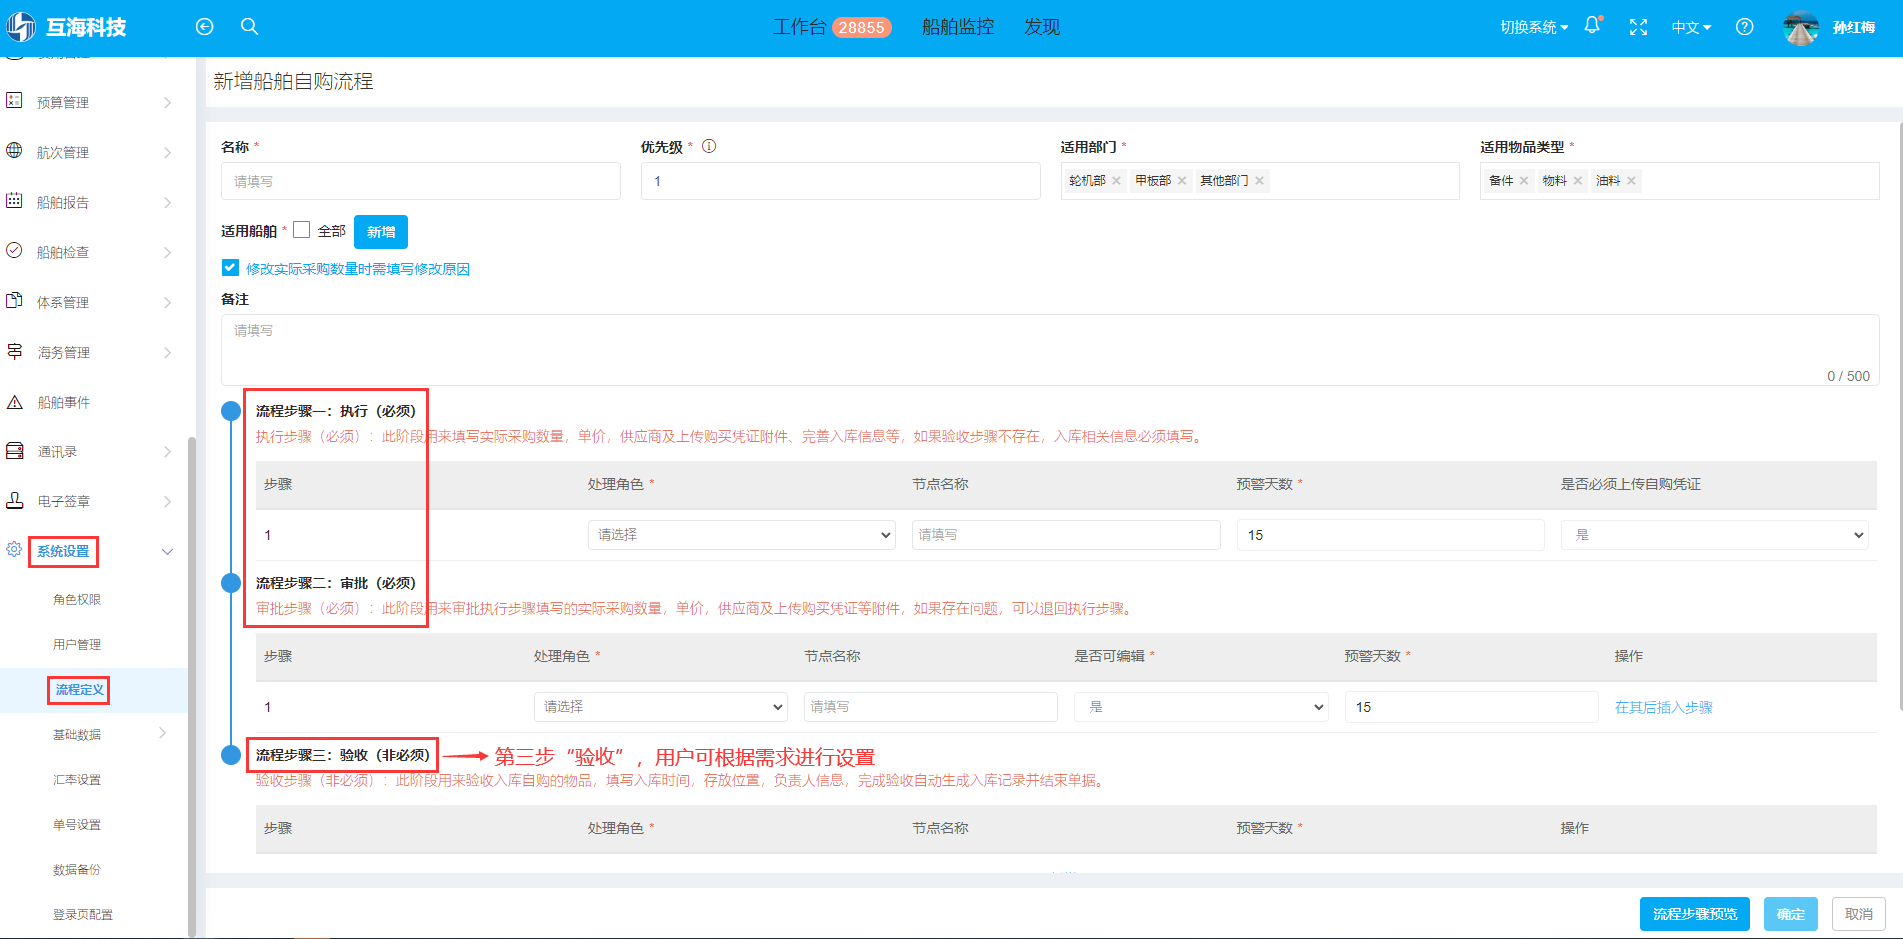This screenshot has height=939, width=1903.
Task: Open the 发现 tab
Action: [1042, 27]
